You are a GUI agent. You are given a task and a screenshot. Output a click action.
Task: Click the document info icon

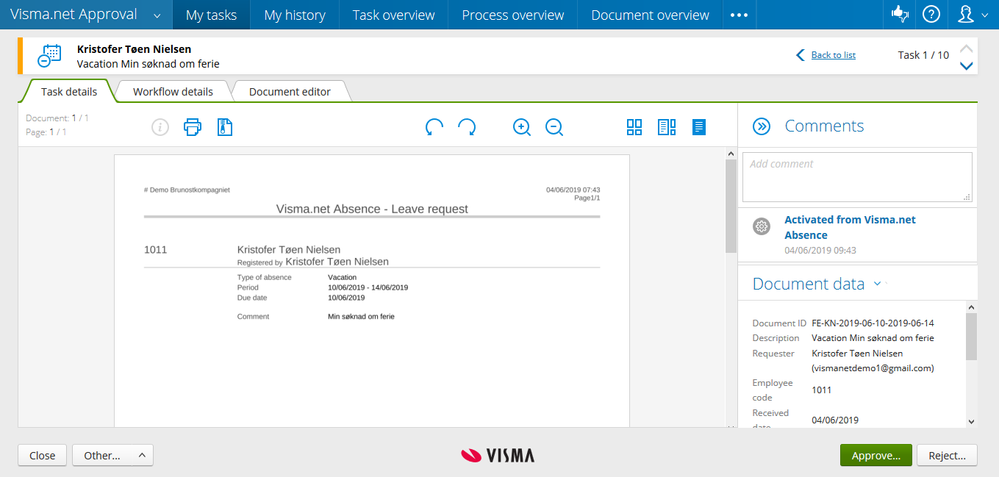160,127
